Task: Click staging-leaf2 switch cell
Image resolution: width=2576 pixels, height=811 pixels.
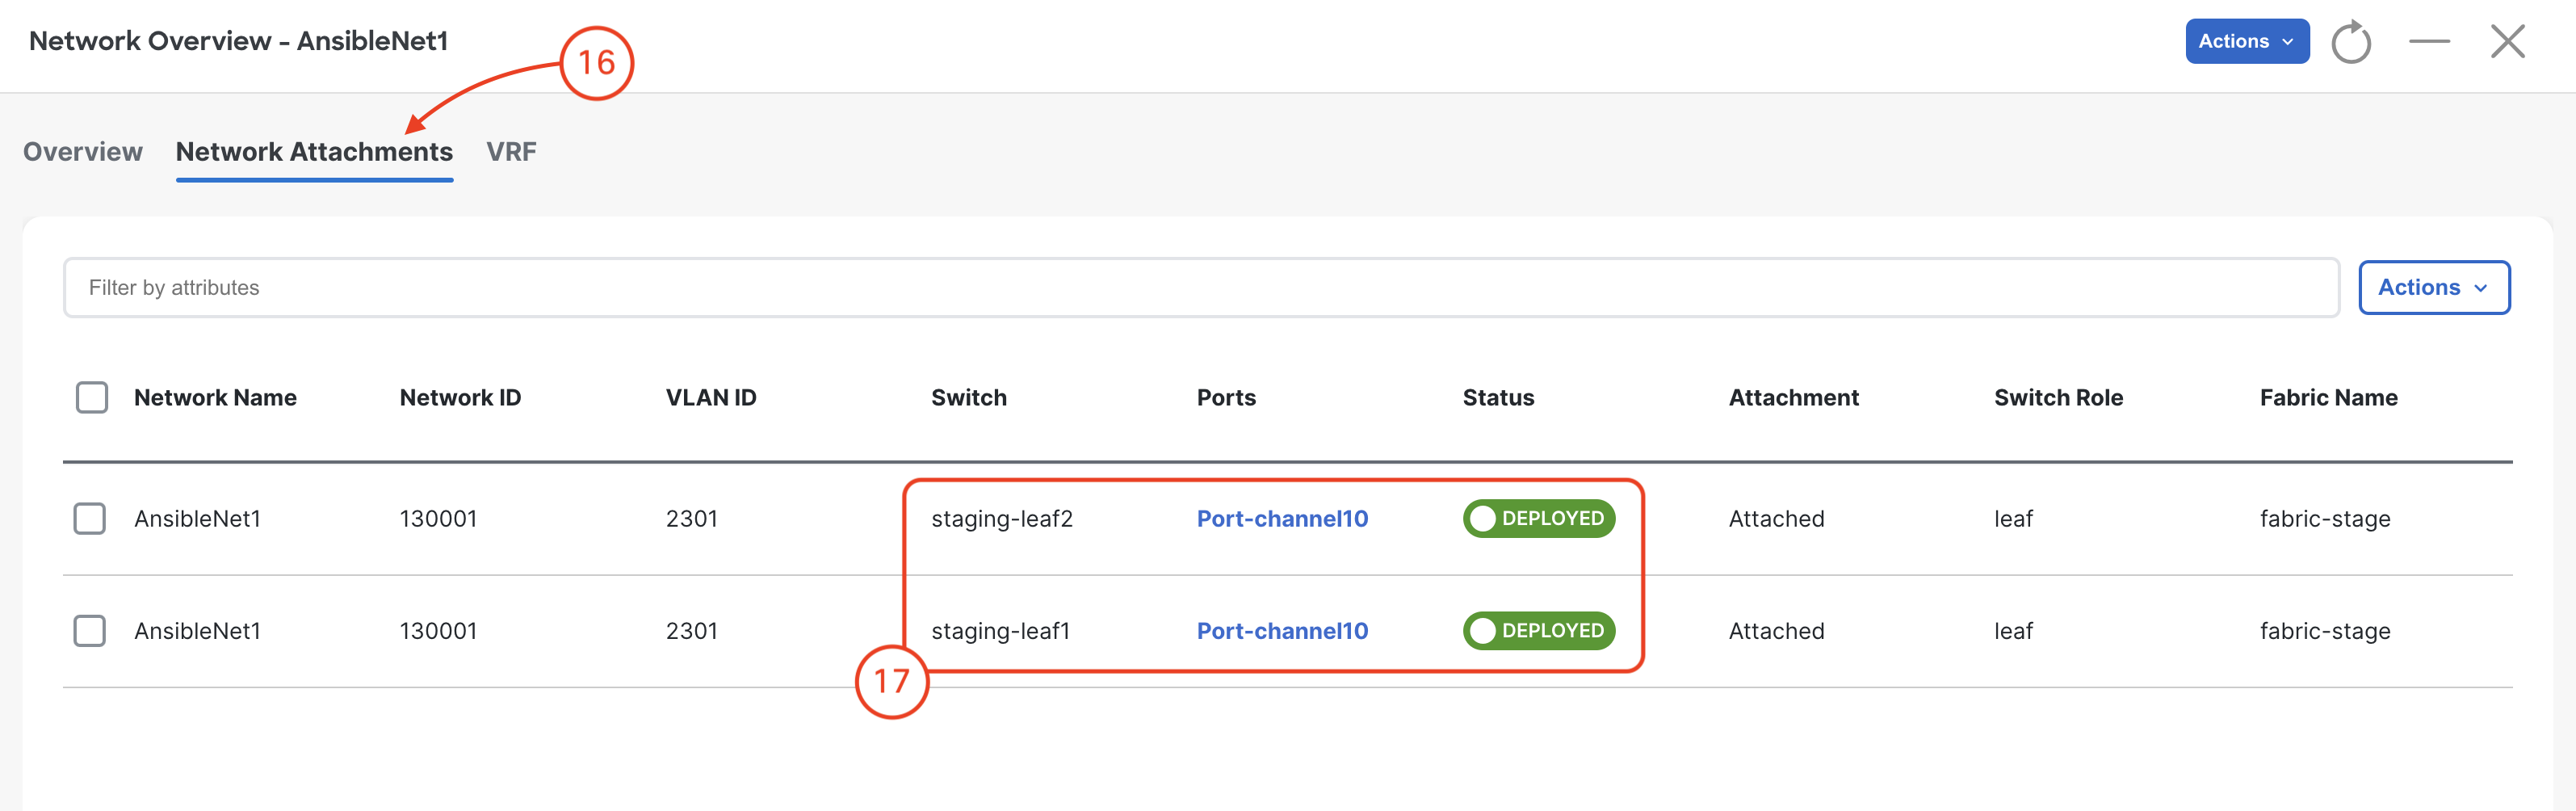Action: (x=1002, y=519)
